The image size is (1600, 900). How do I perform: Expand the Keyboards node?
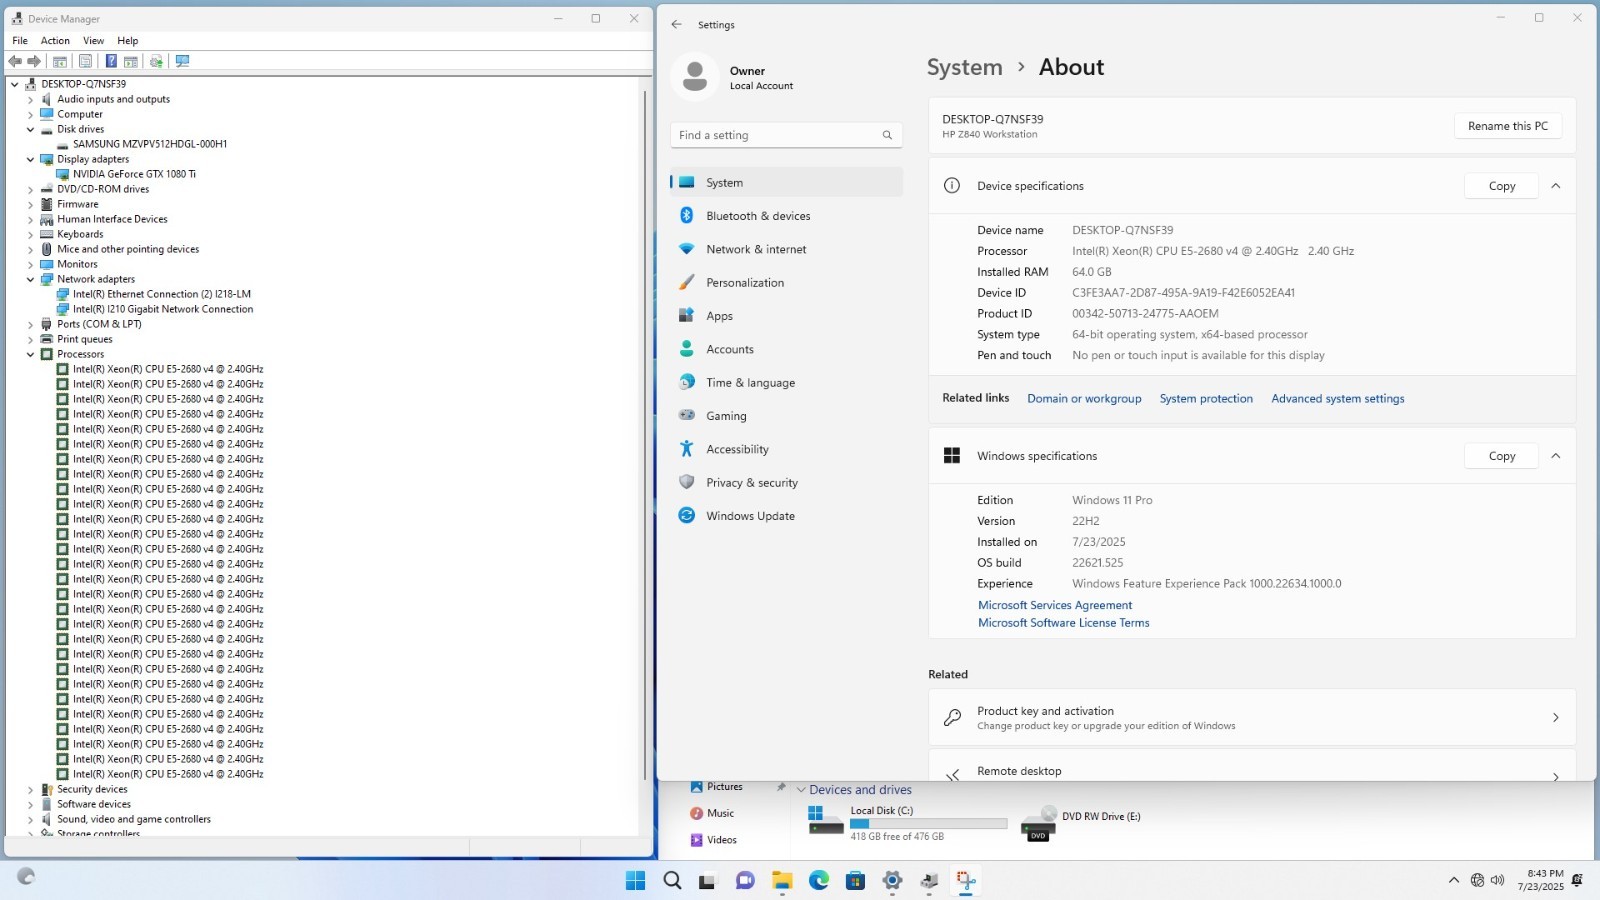[x=30, y=234]
